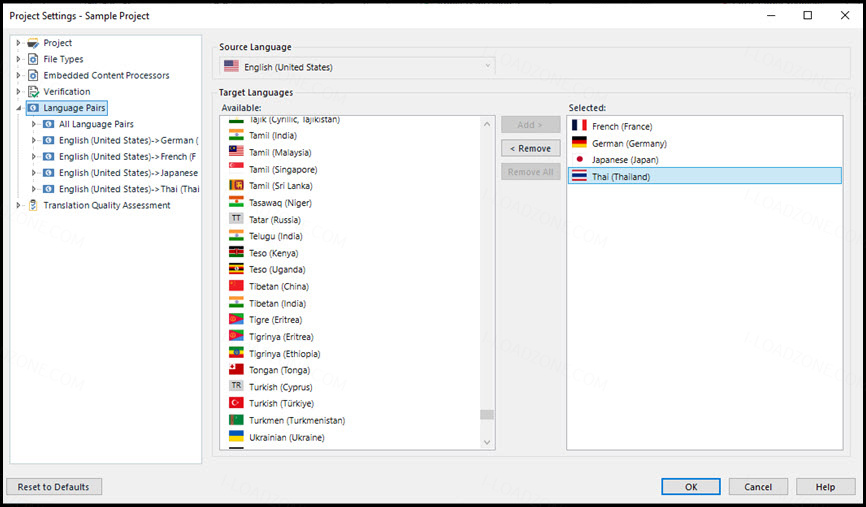Expand the Project tree node

tap(18, 43)
